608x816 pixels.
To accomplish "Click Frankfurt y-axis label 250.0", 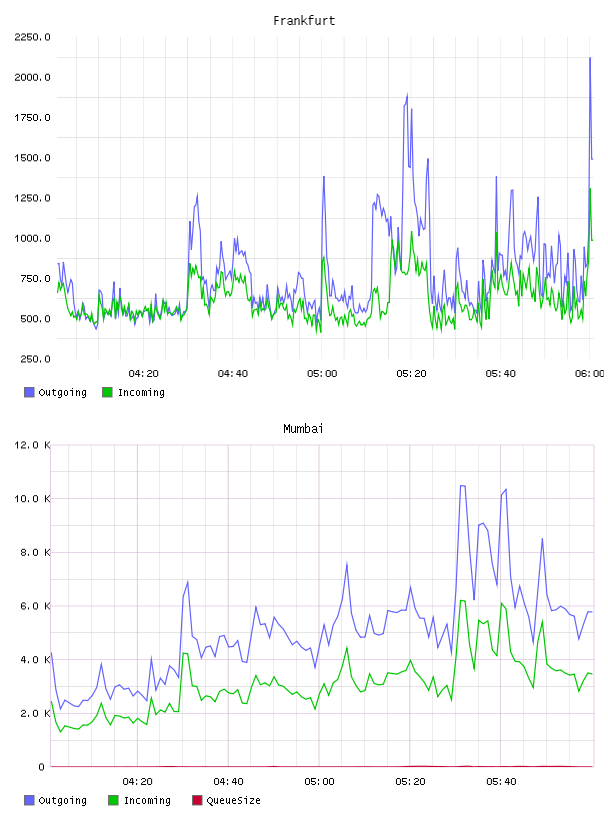I will coord(35,359).
